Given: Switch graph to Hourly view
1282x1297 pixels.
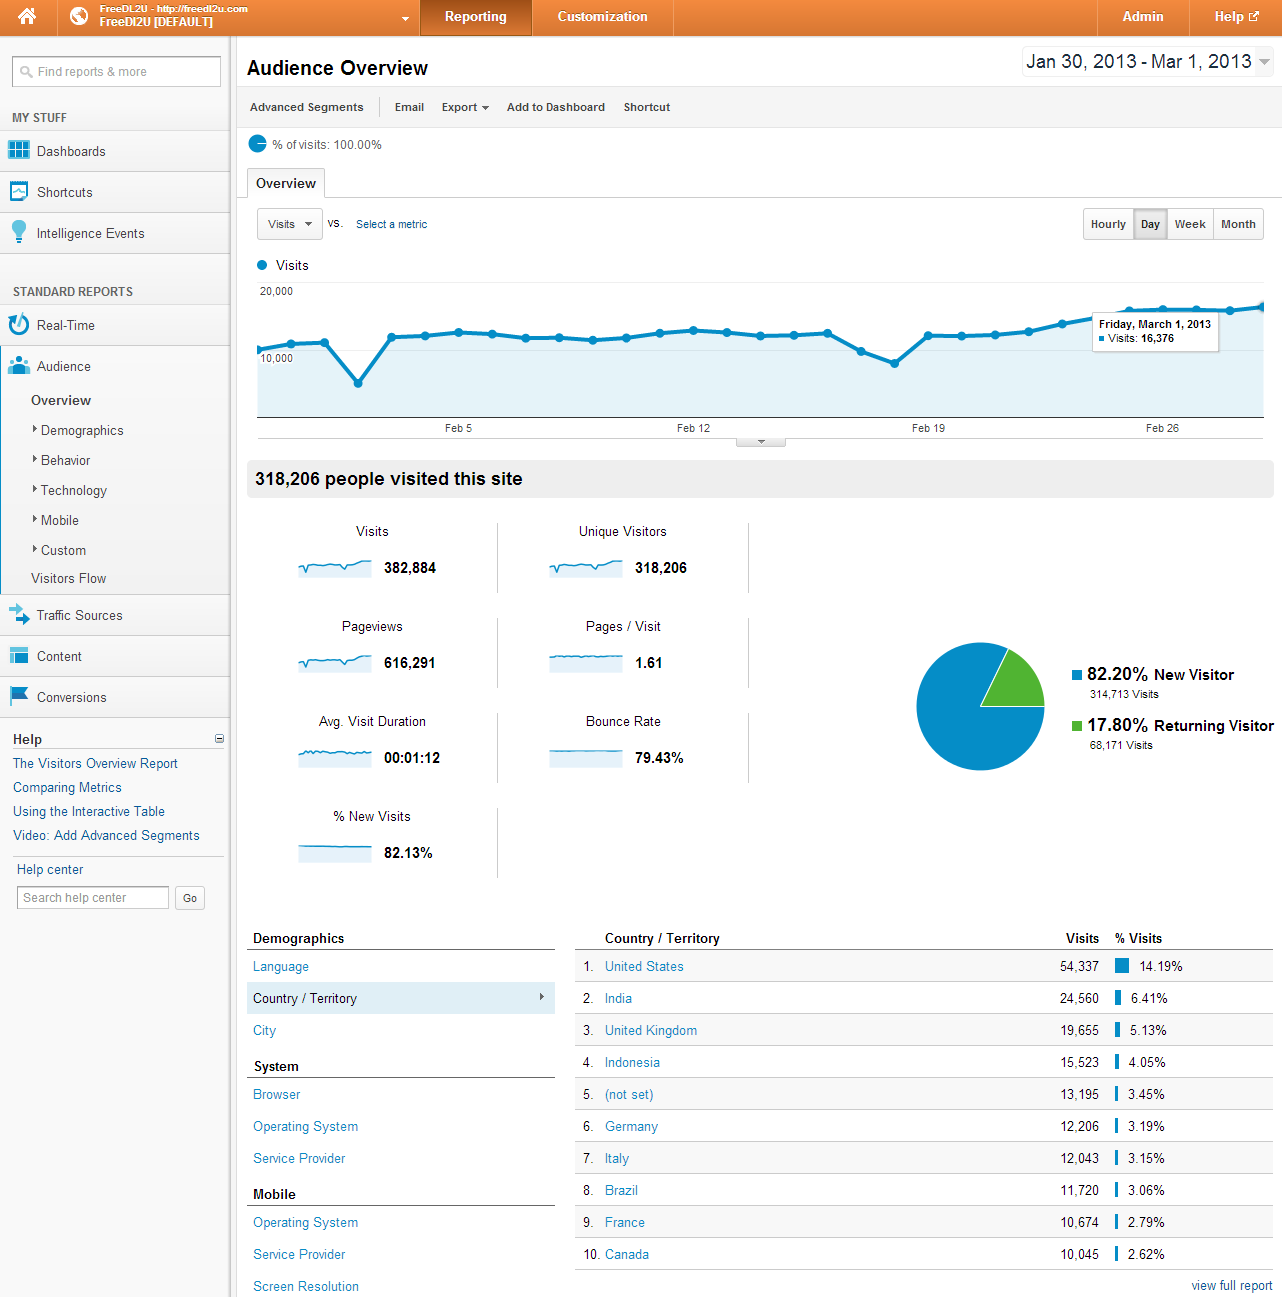Looking at the screenshot, I should pos(1108,224).
